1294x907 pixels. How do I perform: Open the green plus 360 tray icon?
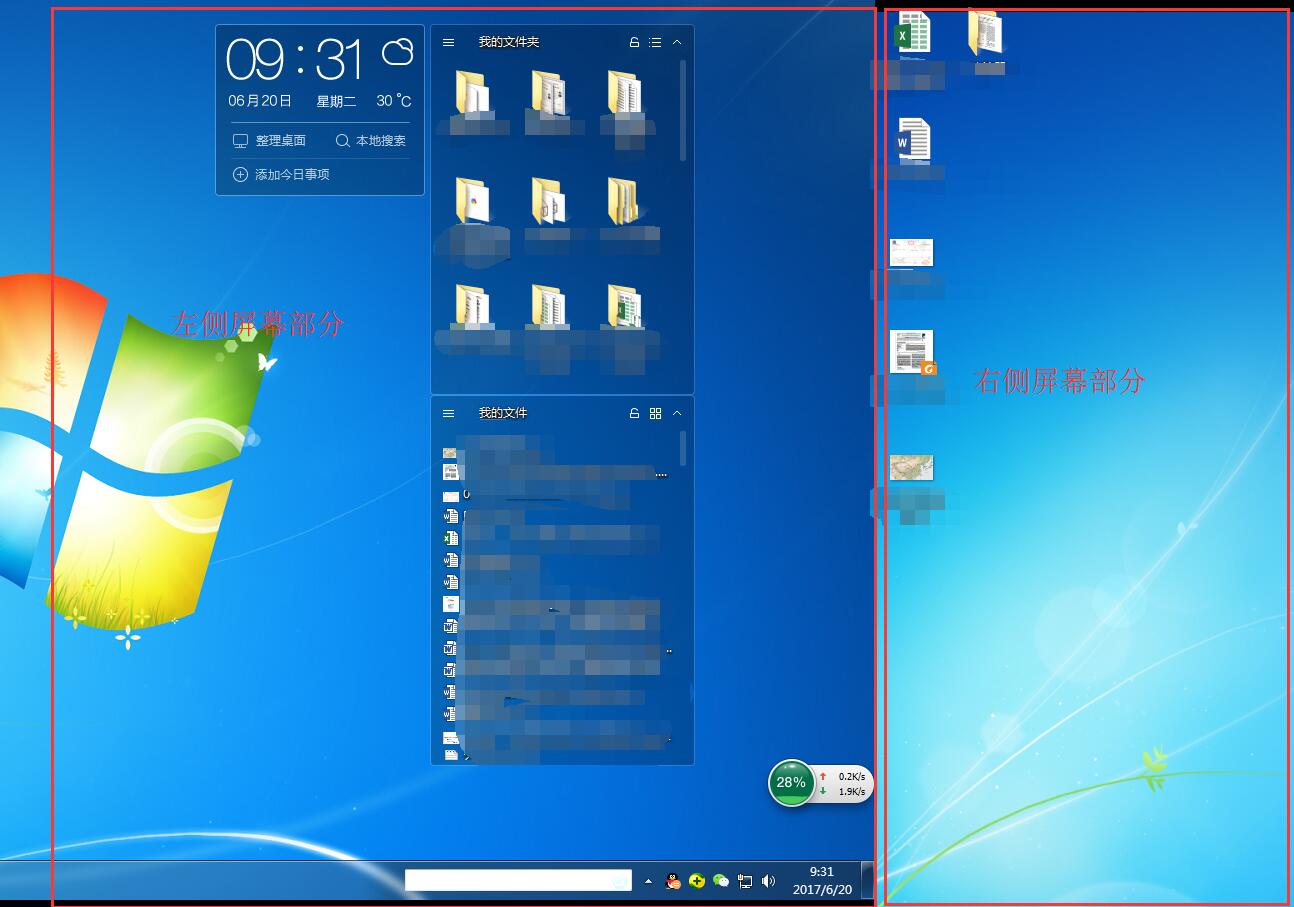pyautogui.click(x=697, y=881)
